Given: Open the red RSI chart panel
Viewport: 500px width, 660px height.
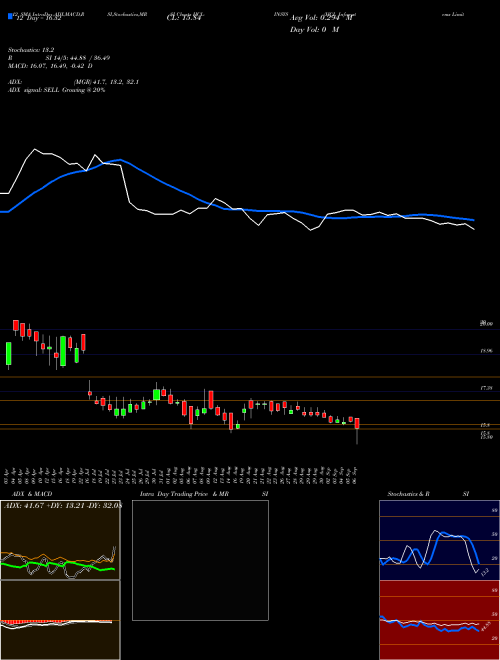Looking at the screenshot, I should pos(439,620).
